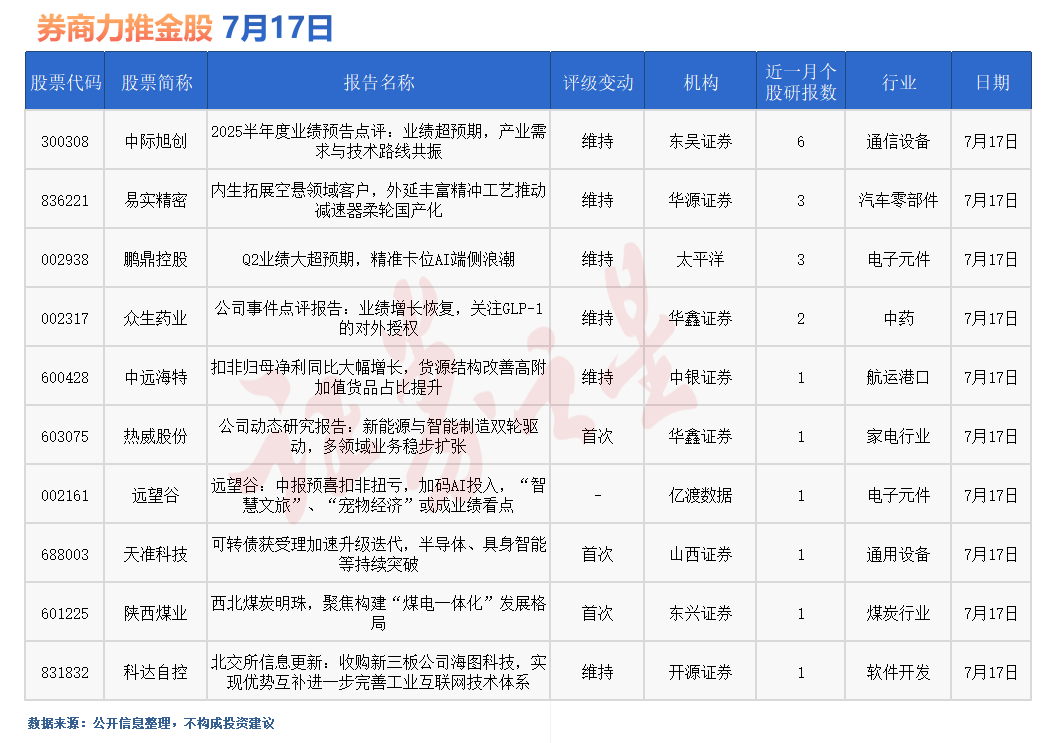Click the 评级变动 column header
1050x743 pixels.
(598, 82)
